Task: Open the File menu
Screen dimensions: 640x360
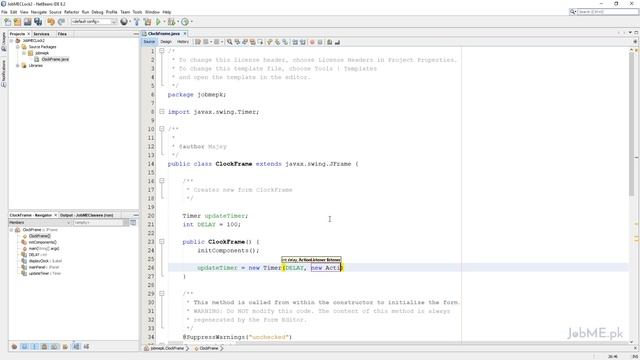Action: click(4, 12)
